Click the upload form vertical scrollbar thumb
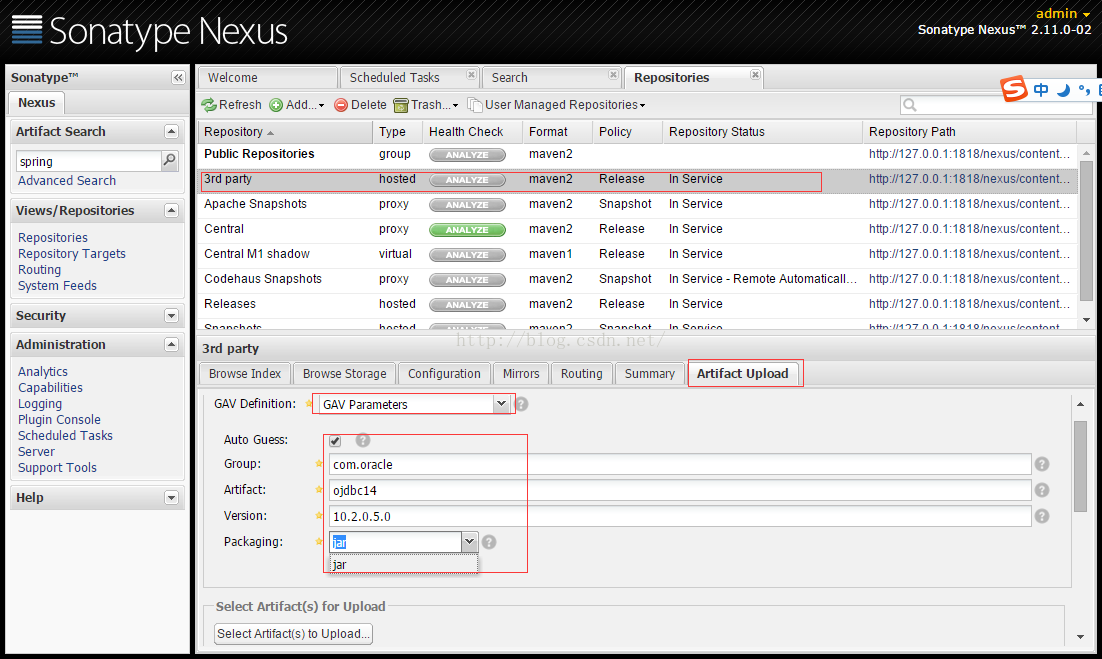1102x659 pixels. [1080, 466]
